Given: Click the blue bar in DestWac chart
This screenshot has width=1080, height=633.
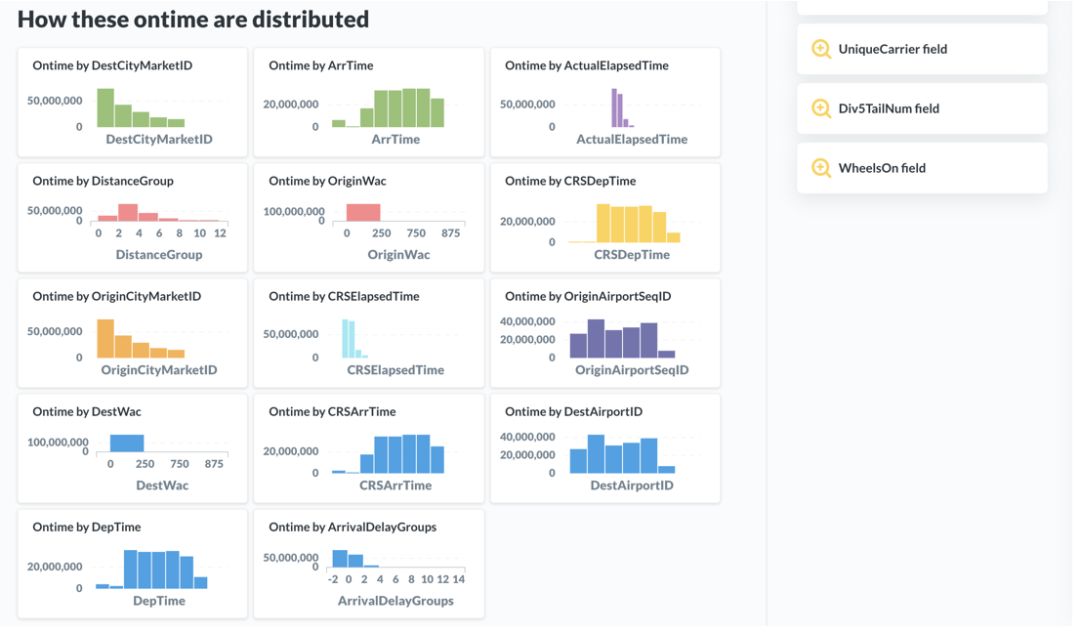Looking at the screenshot, I should pyautogui.click(x=127, y=443).
